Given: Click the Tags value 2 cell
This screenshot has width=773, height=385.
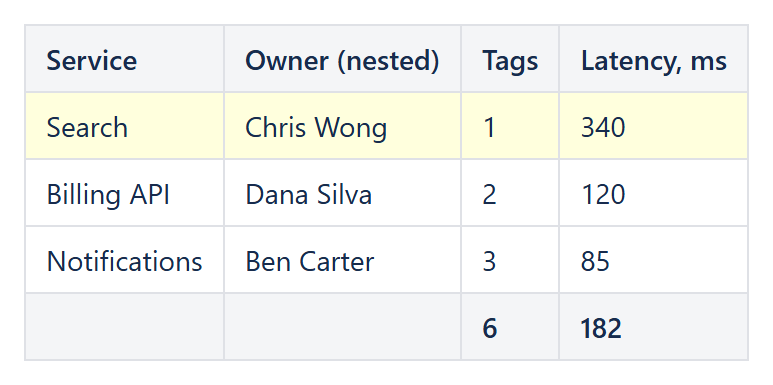Looking at the screenshot, I should coord(510,193).
